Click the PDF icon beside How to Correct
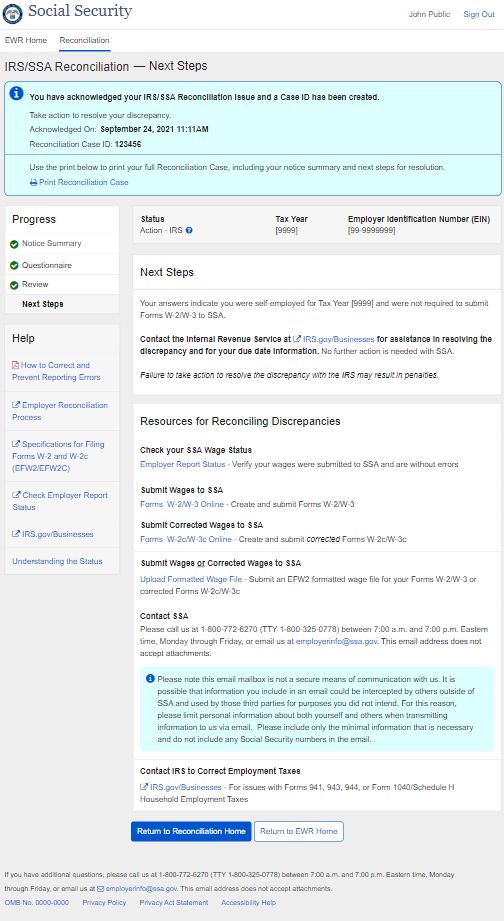 click(16, 365)
